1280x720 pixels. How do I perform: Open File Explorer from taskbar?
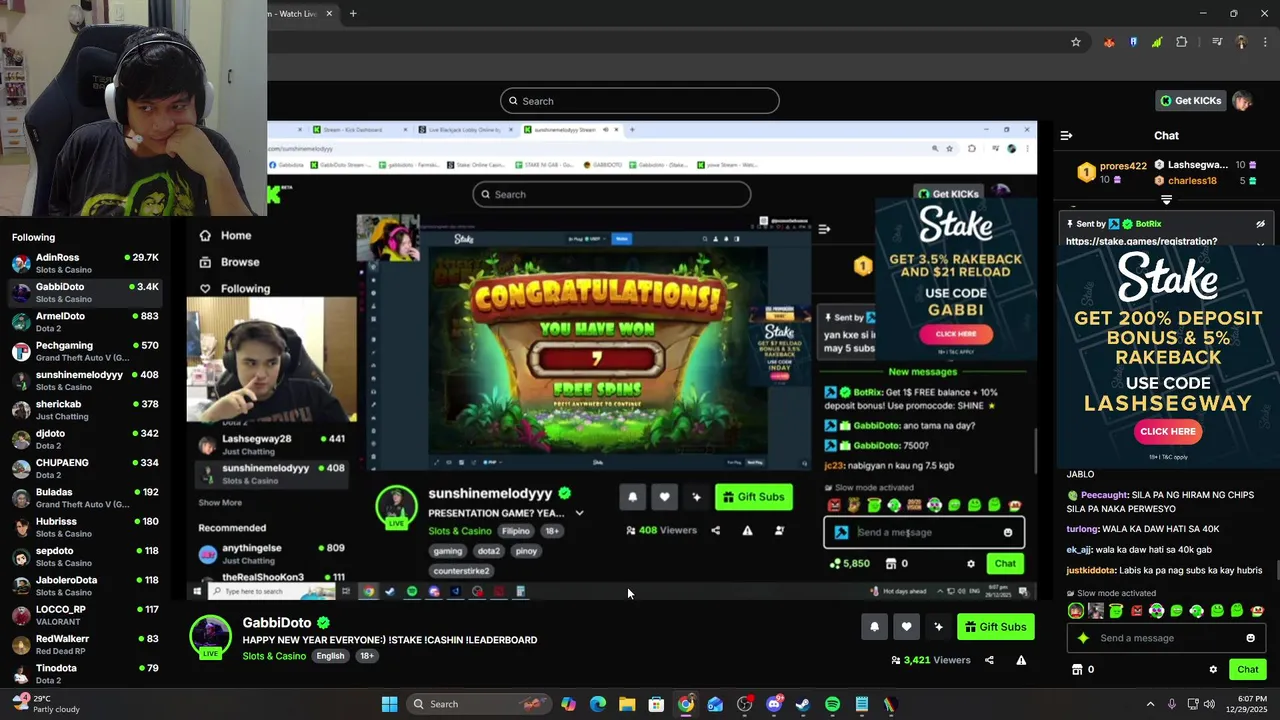pos(627,704)
